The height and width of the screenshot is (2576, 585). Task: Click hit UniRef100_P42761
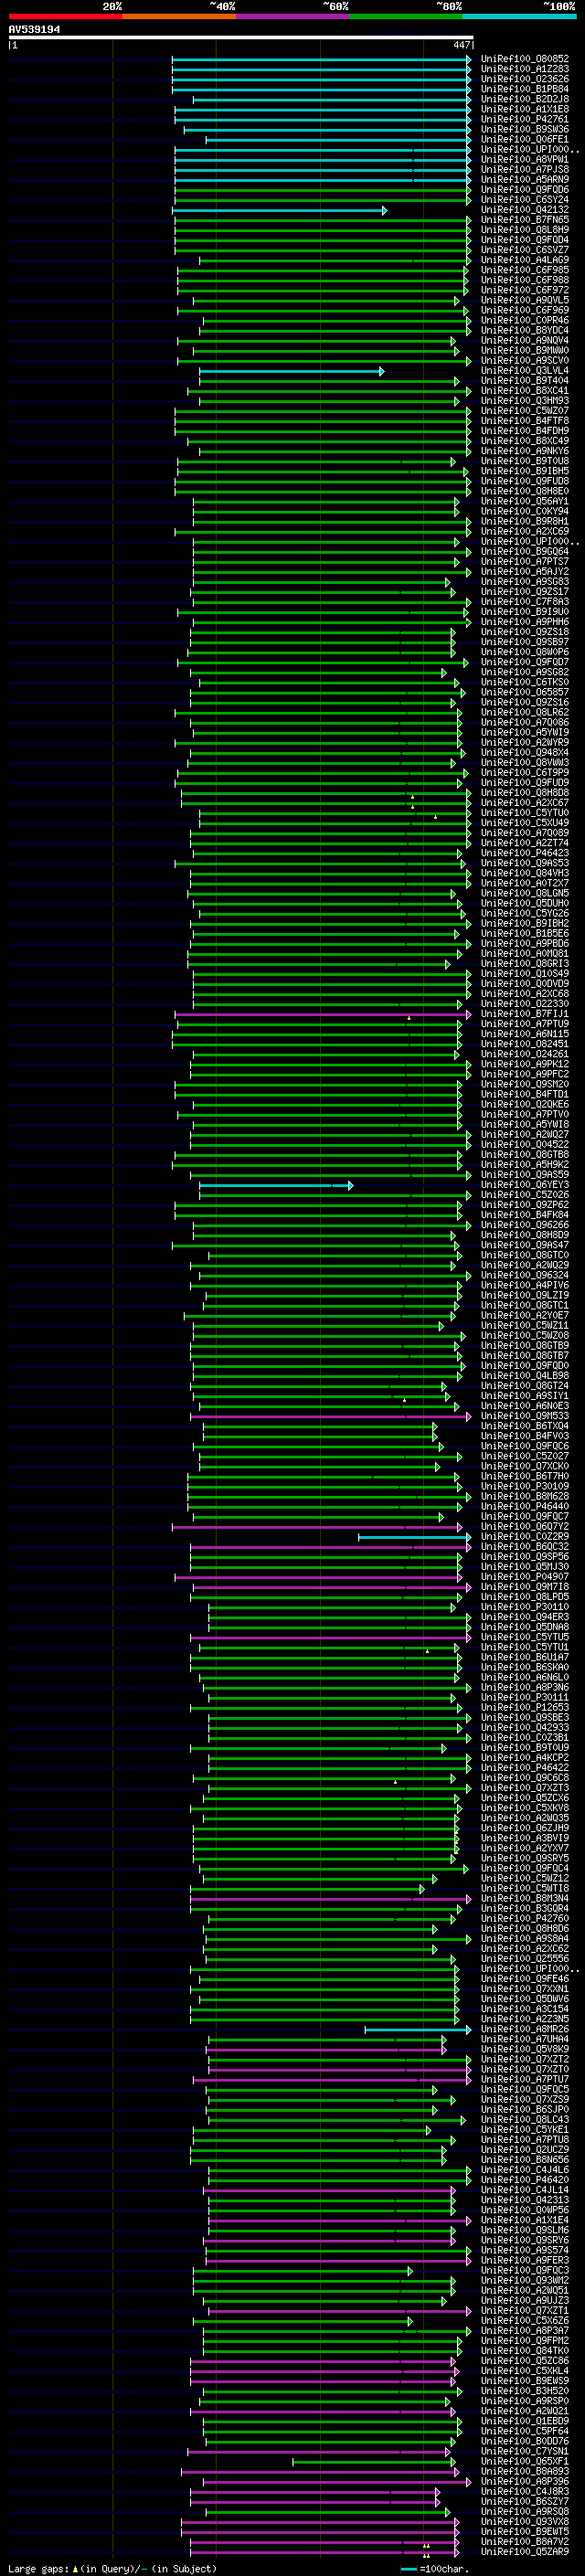pyautogui.click(x=525, y=119)
